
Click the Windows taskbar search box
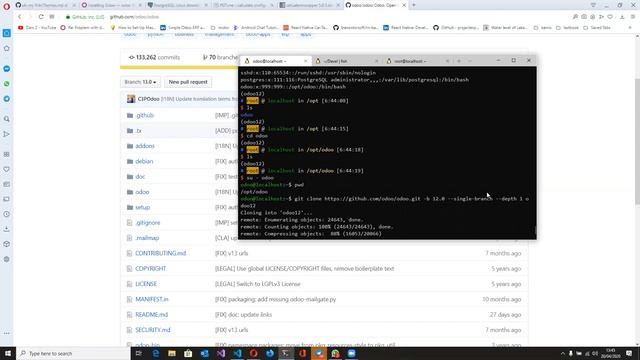pos(73,353)
